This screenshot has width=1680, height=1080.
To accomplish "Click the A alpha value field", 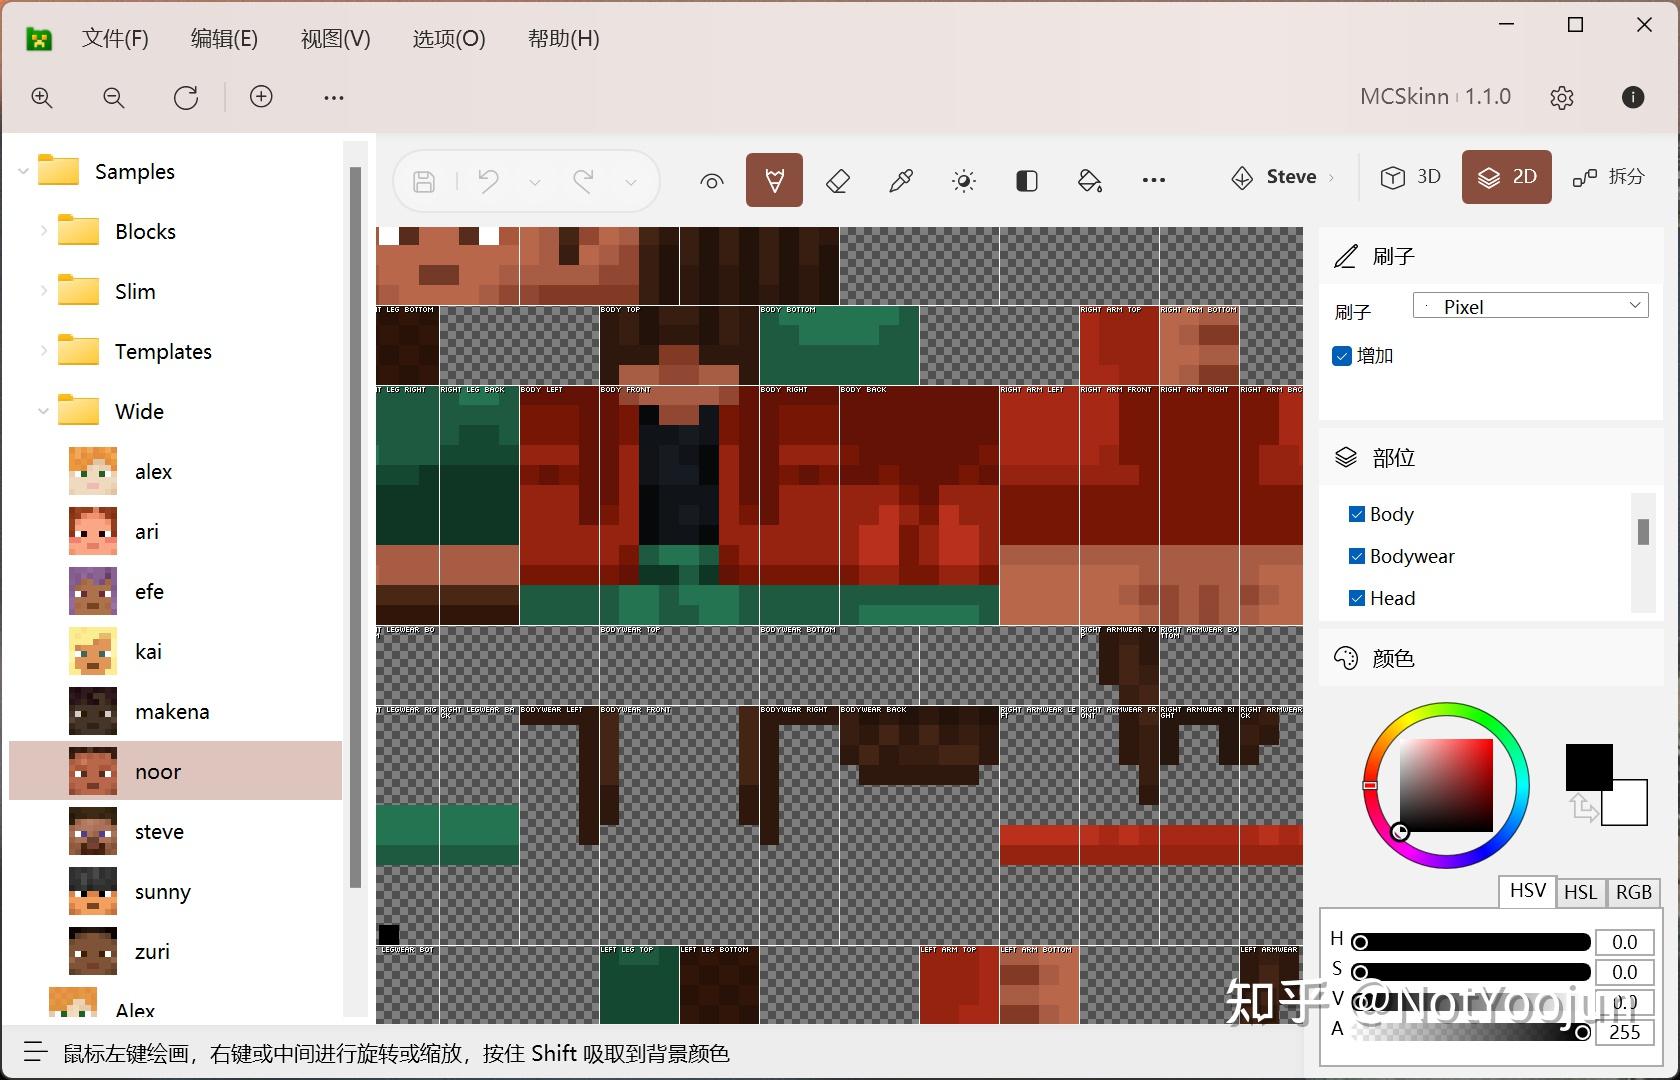I will click(1625, 1032).
